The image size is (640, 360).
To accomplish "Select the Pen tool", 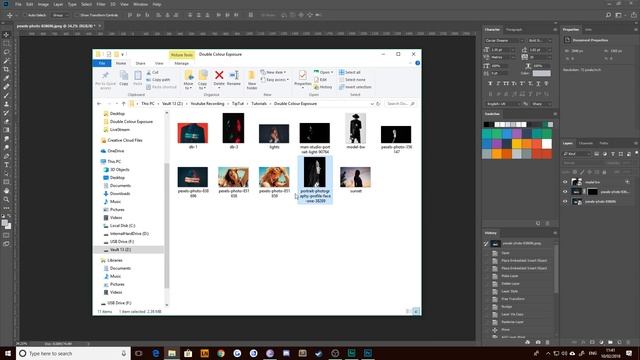I will coord(6,156).
